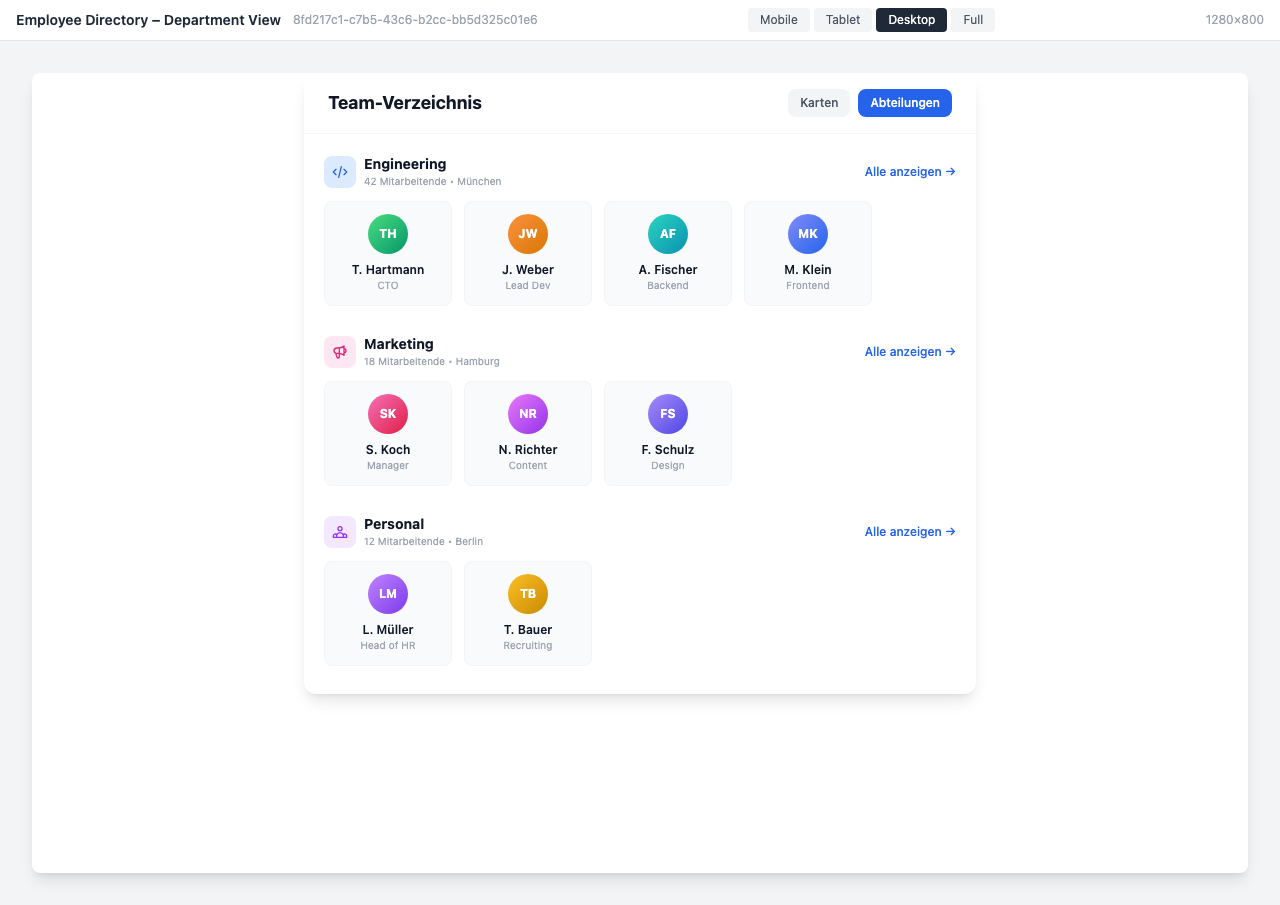Expand all Engineering employees via Alle anzeigen
The image size is (1280, 905).
click(x=909, y=171)
